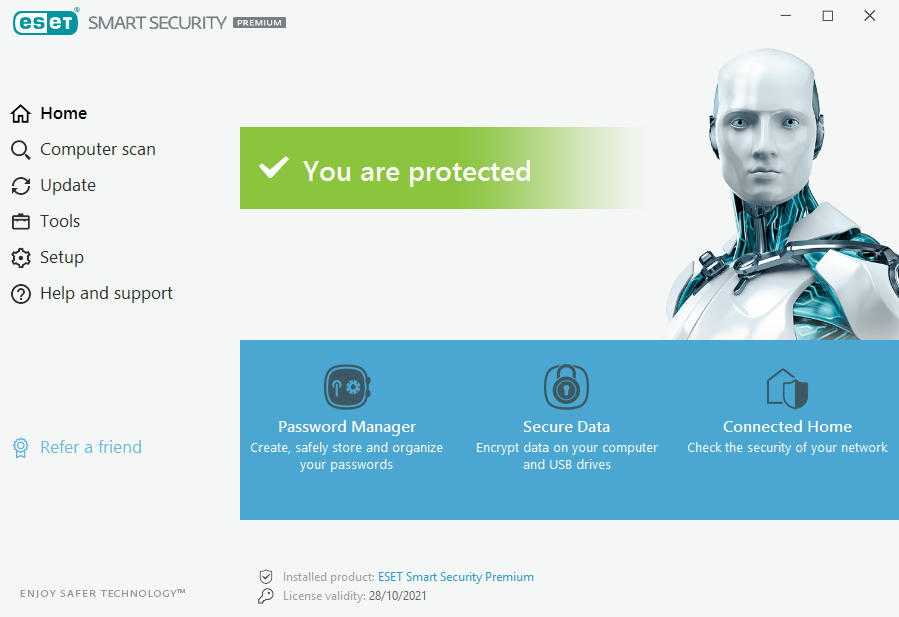This screenshot has height=617, width=899.
Task: Click the license validity key icon
Action: pos(265,596)
